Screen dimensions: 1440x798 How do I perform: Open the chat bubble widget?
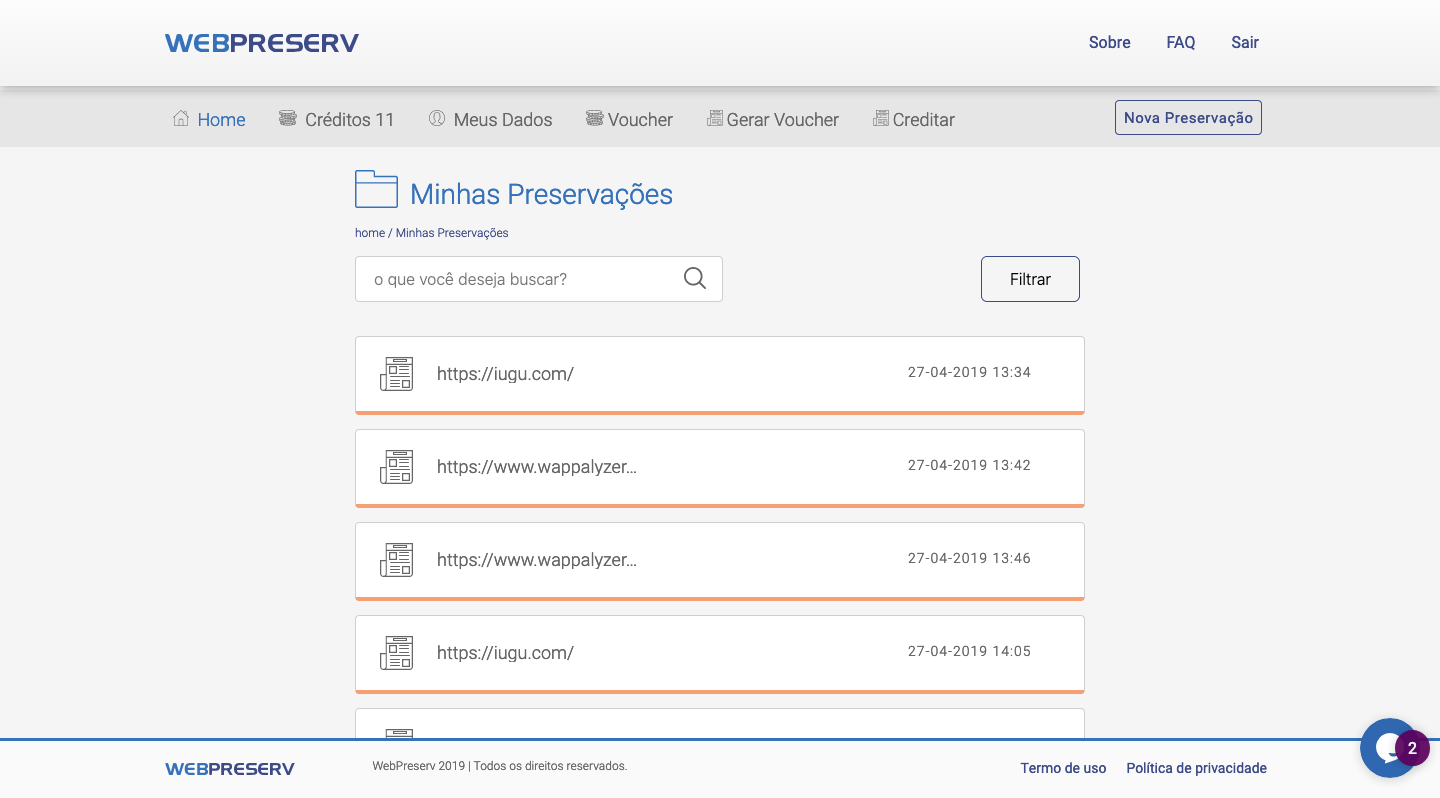click(x=1389, y=748)
